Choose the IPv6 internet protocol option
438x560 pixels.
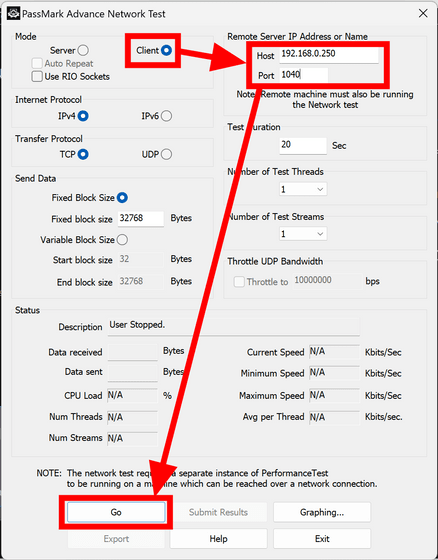click(x=166, y=116)
